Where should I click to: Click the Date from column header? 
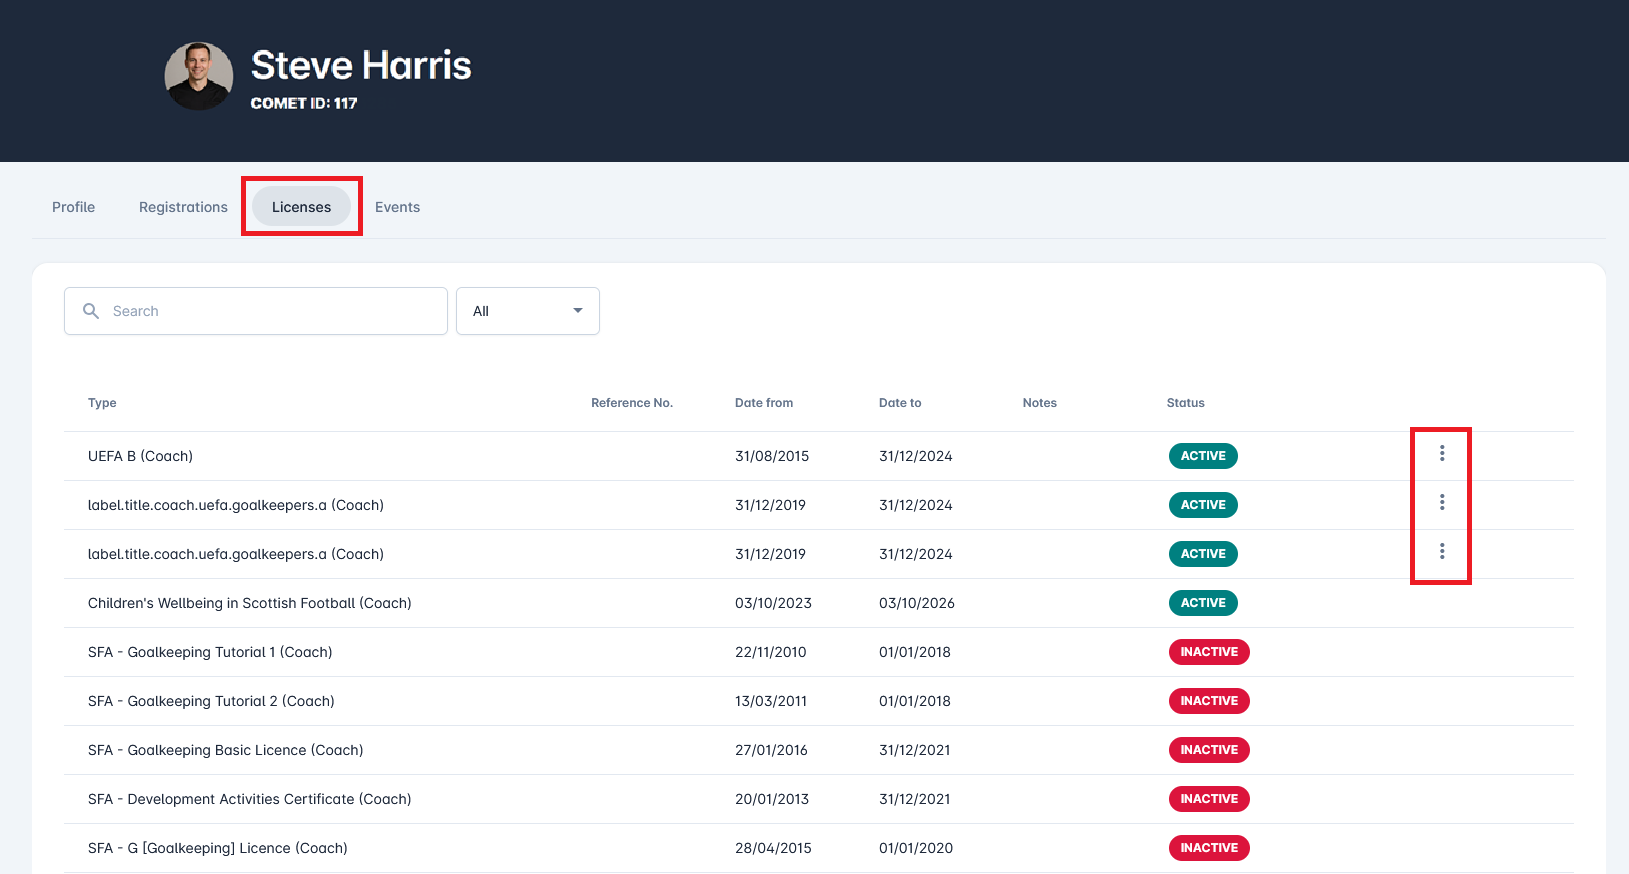pyautogui.click(x=763, y=403)
